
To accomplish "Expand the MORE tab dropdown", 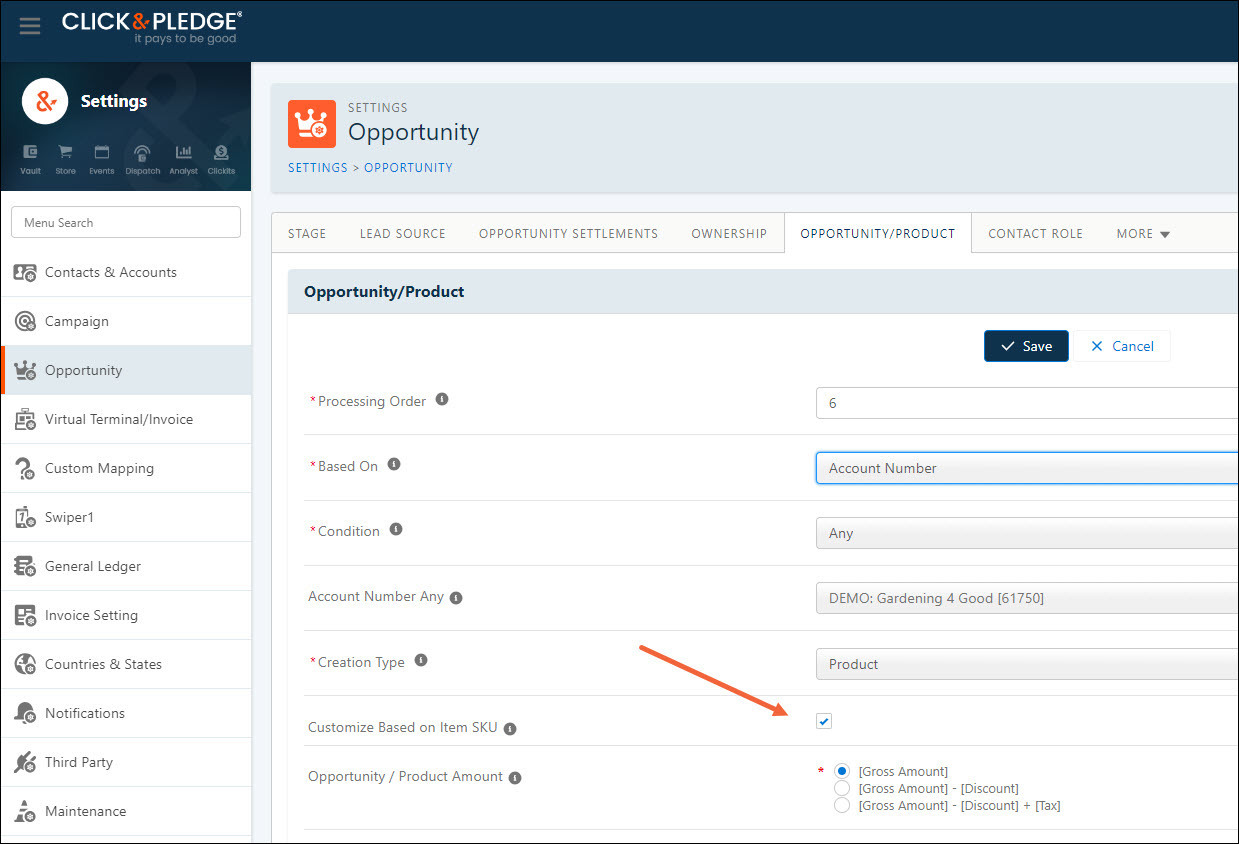I will tap(1142, 233).
